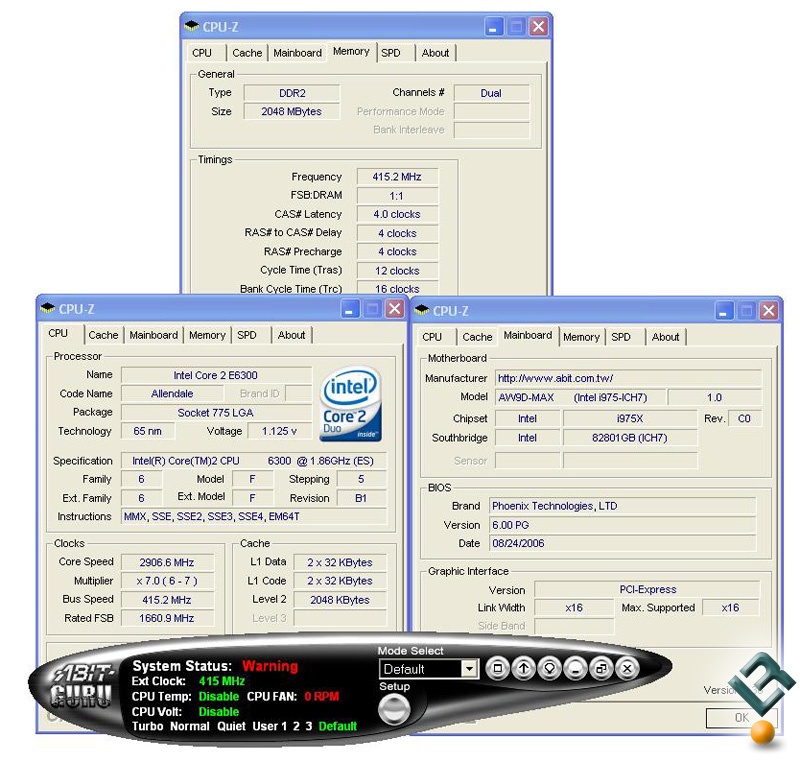This screenshot has height=762, width=800.
Task: Click the memory Size field 2048 MBytes
Action: (x=292, y=112)
